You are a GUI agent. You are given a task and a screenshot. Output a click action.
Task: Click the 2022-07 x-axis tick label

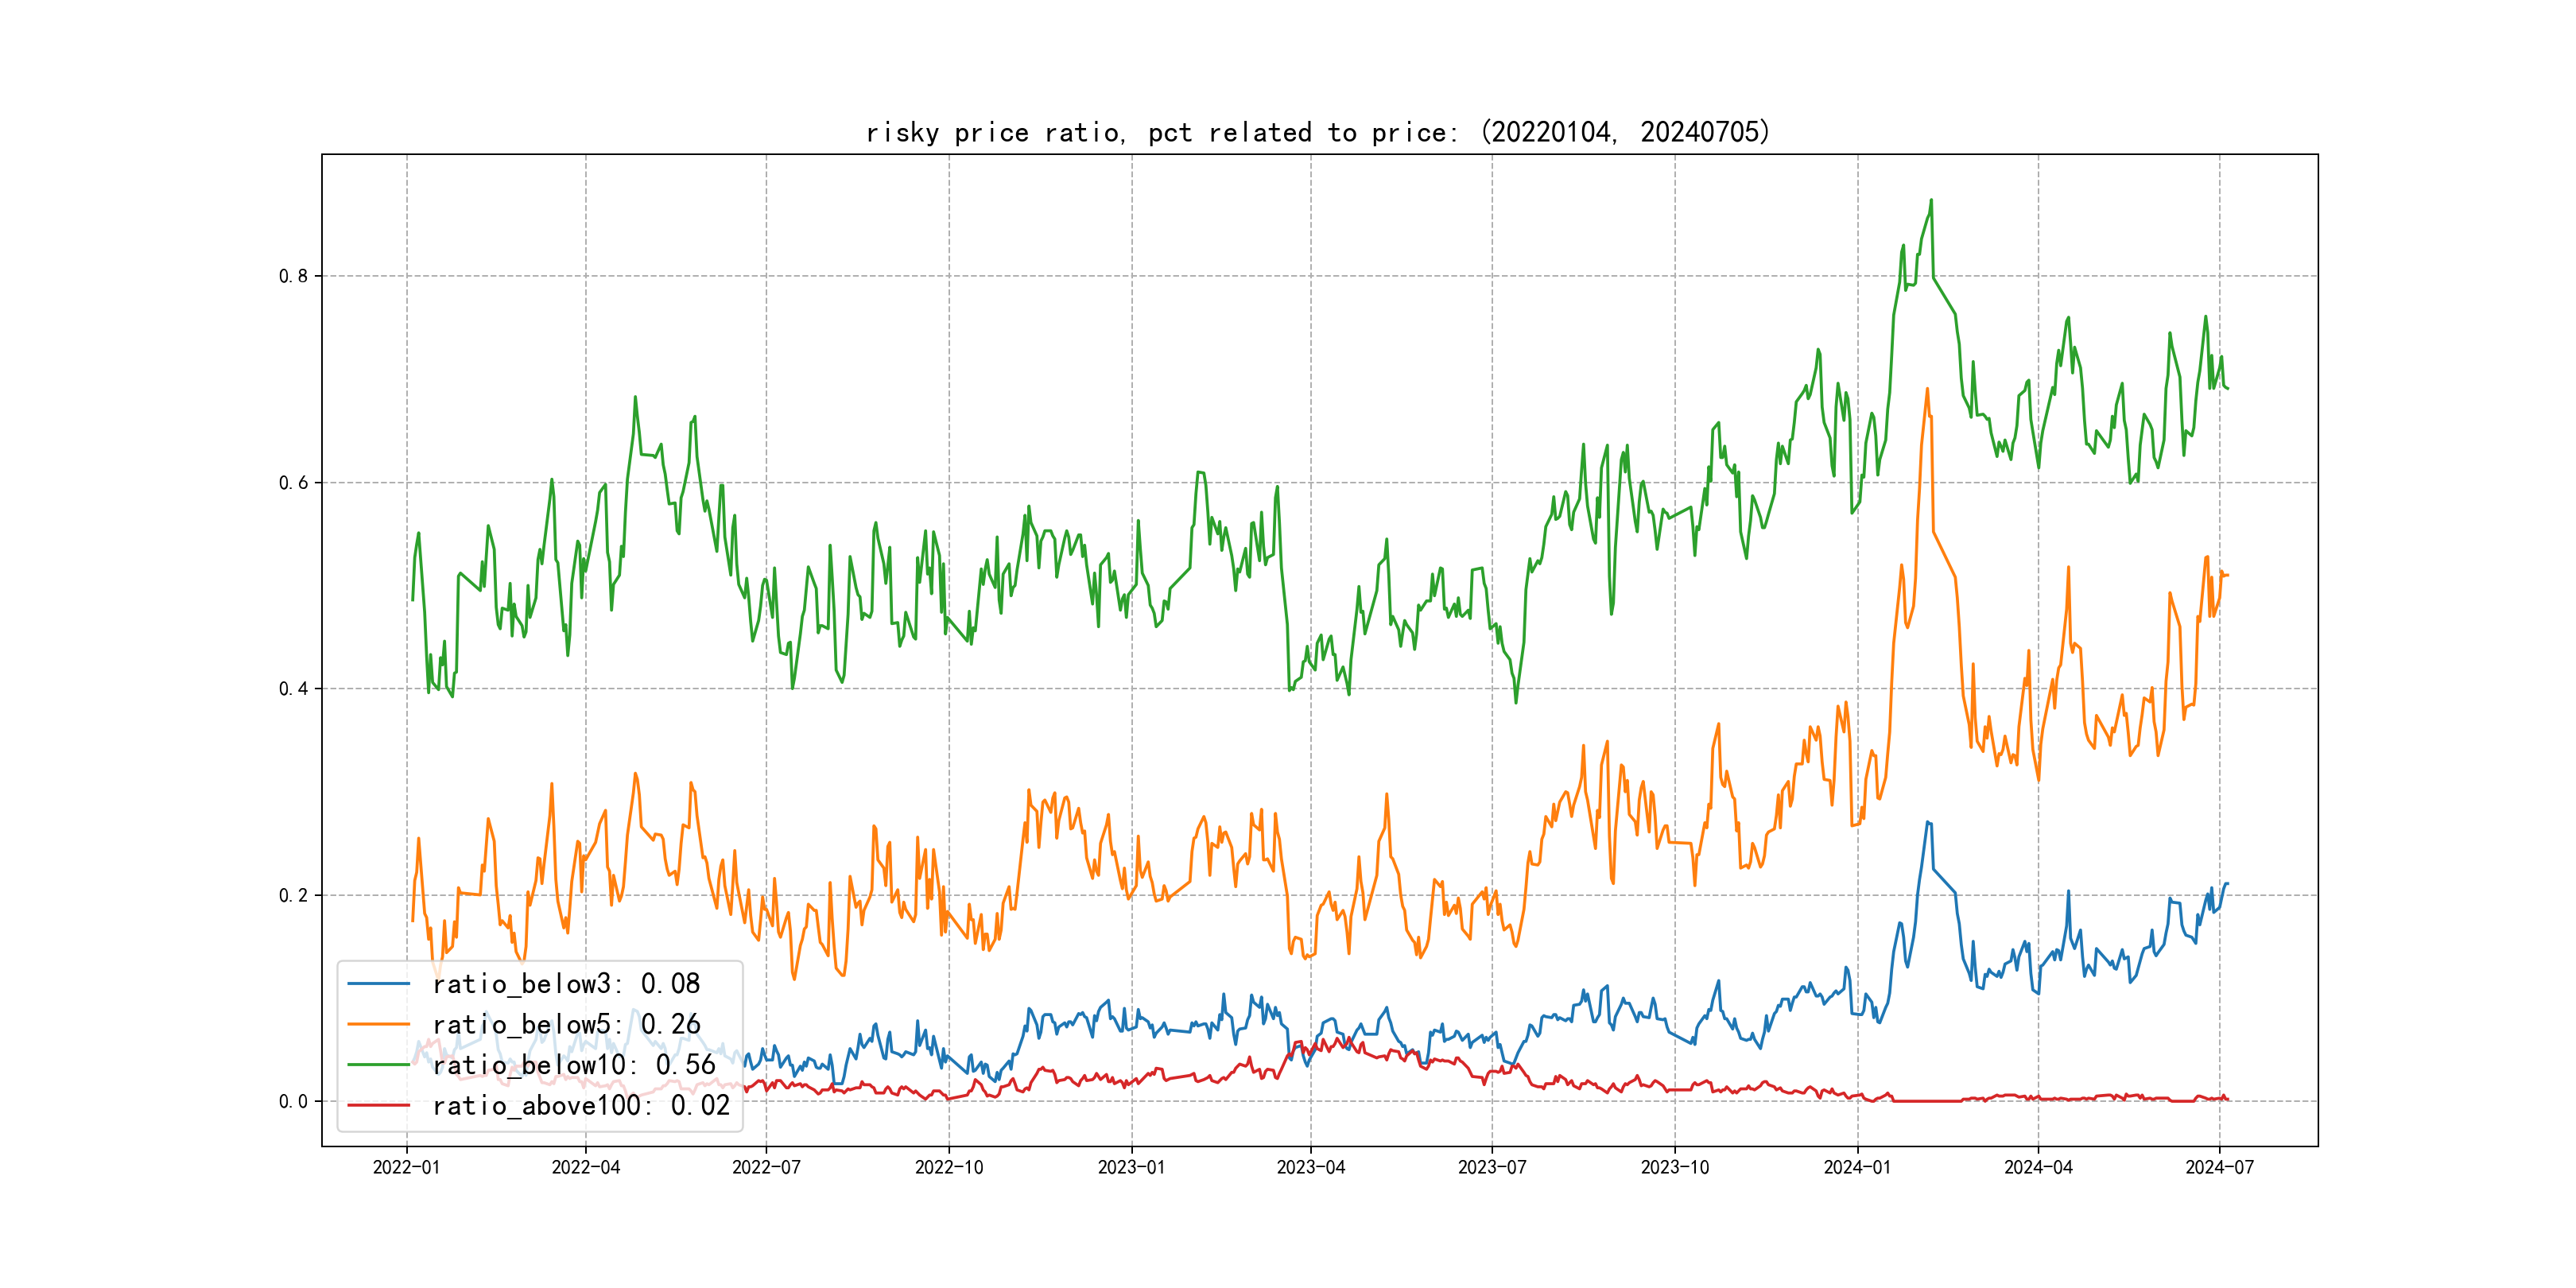(766, 1167)
